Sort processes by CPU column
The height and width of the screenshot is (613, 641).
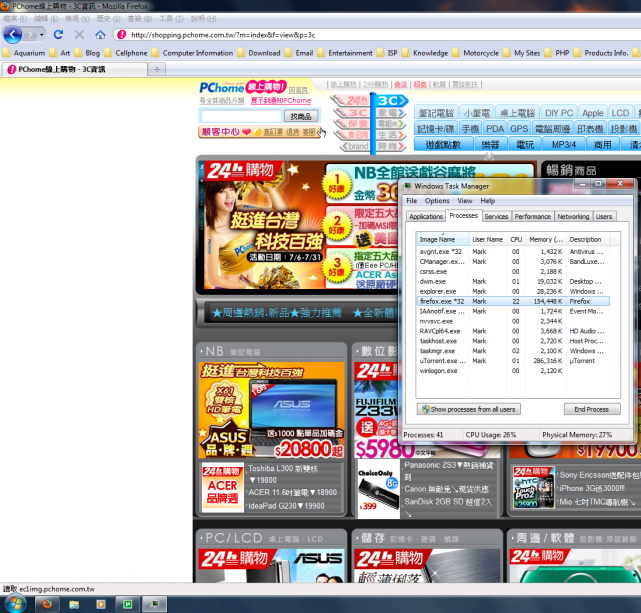point(516,239)
